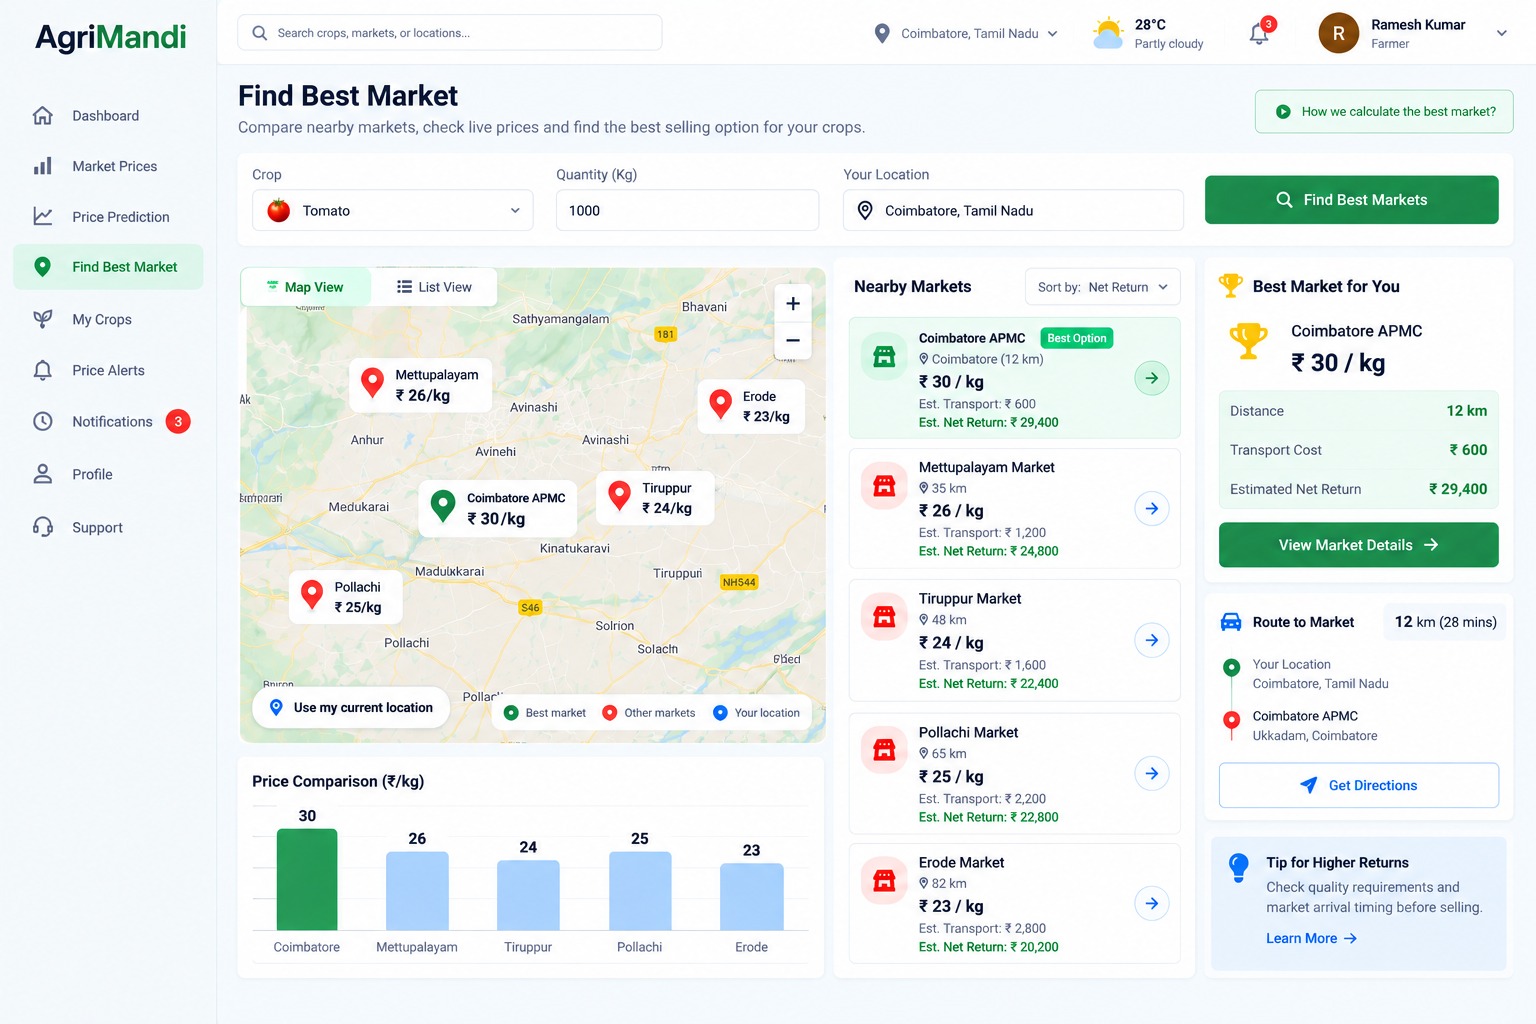1536x1024 pixels.
Task: Click Learn More link
Action: coord(1311,938)
